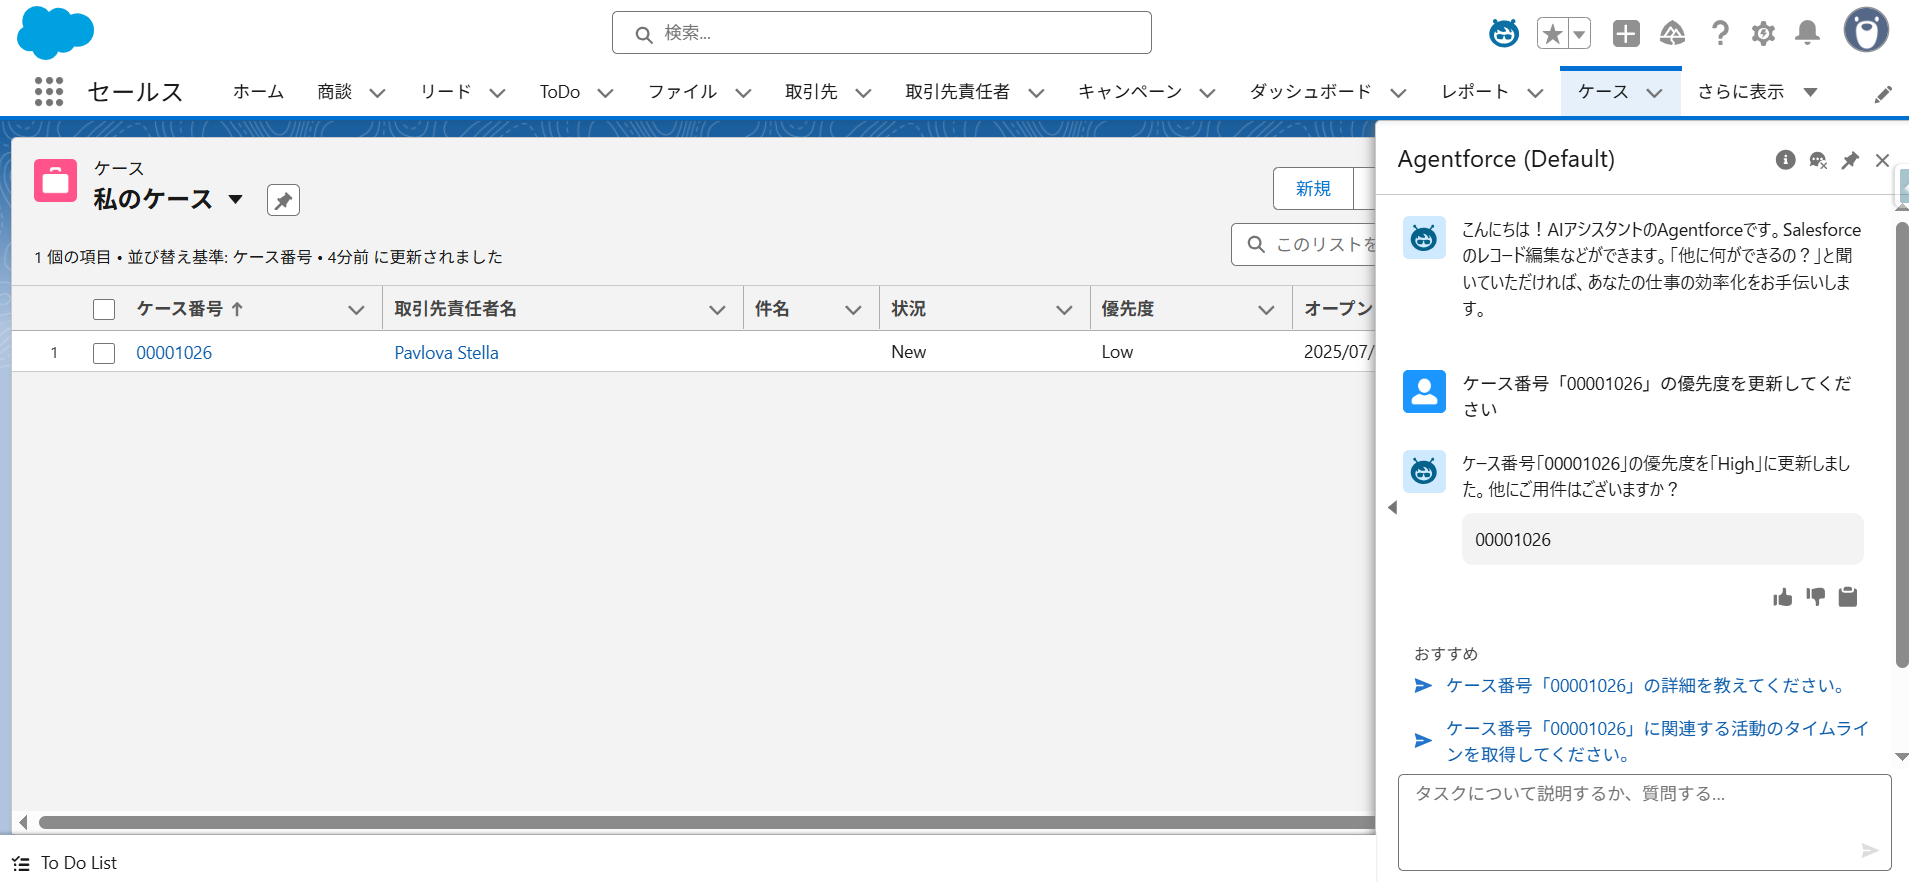Open the global actions plus icon
1909x882 pixels.
coord(1626,34)
